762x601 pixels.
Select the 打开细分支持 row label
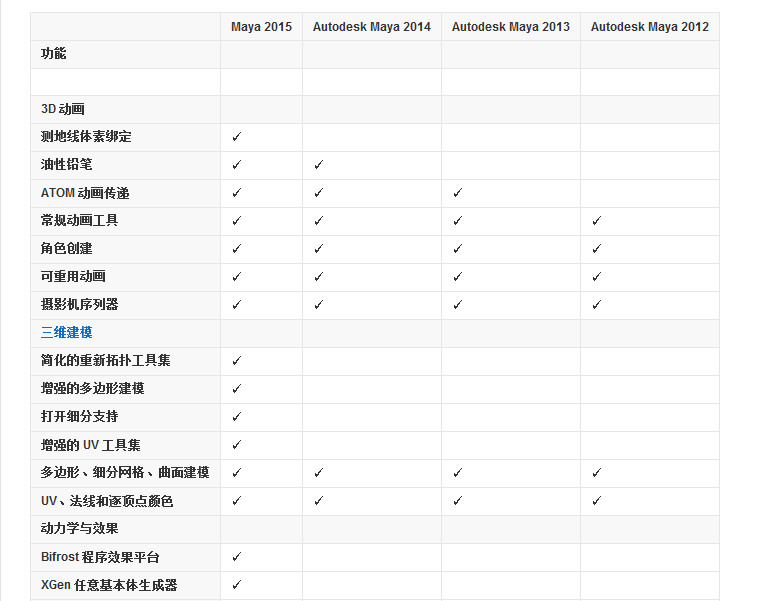point(80,417)
